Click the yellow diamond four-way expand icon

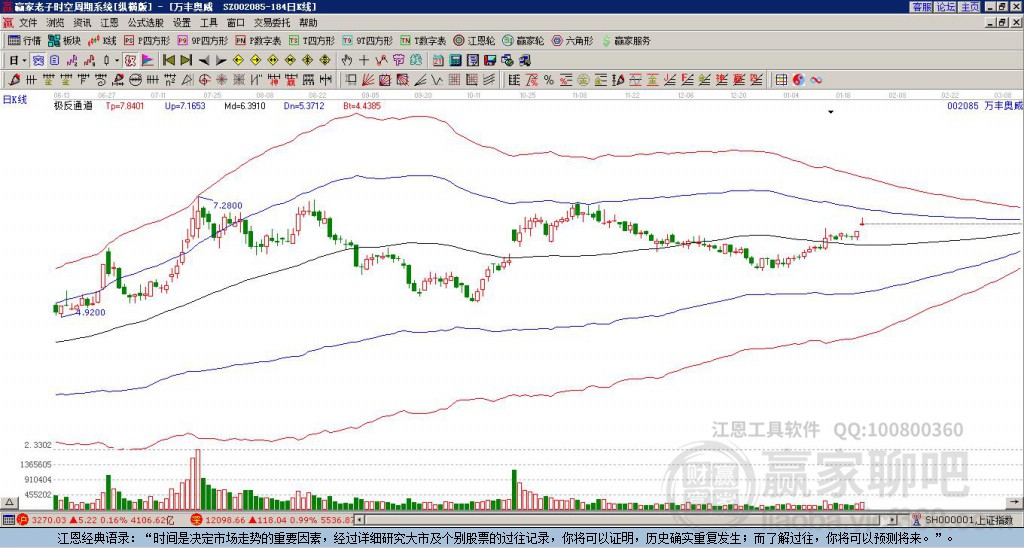[x=325, y=61]
